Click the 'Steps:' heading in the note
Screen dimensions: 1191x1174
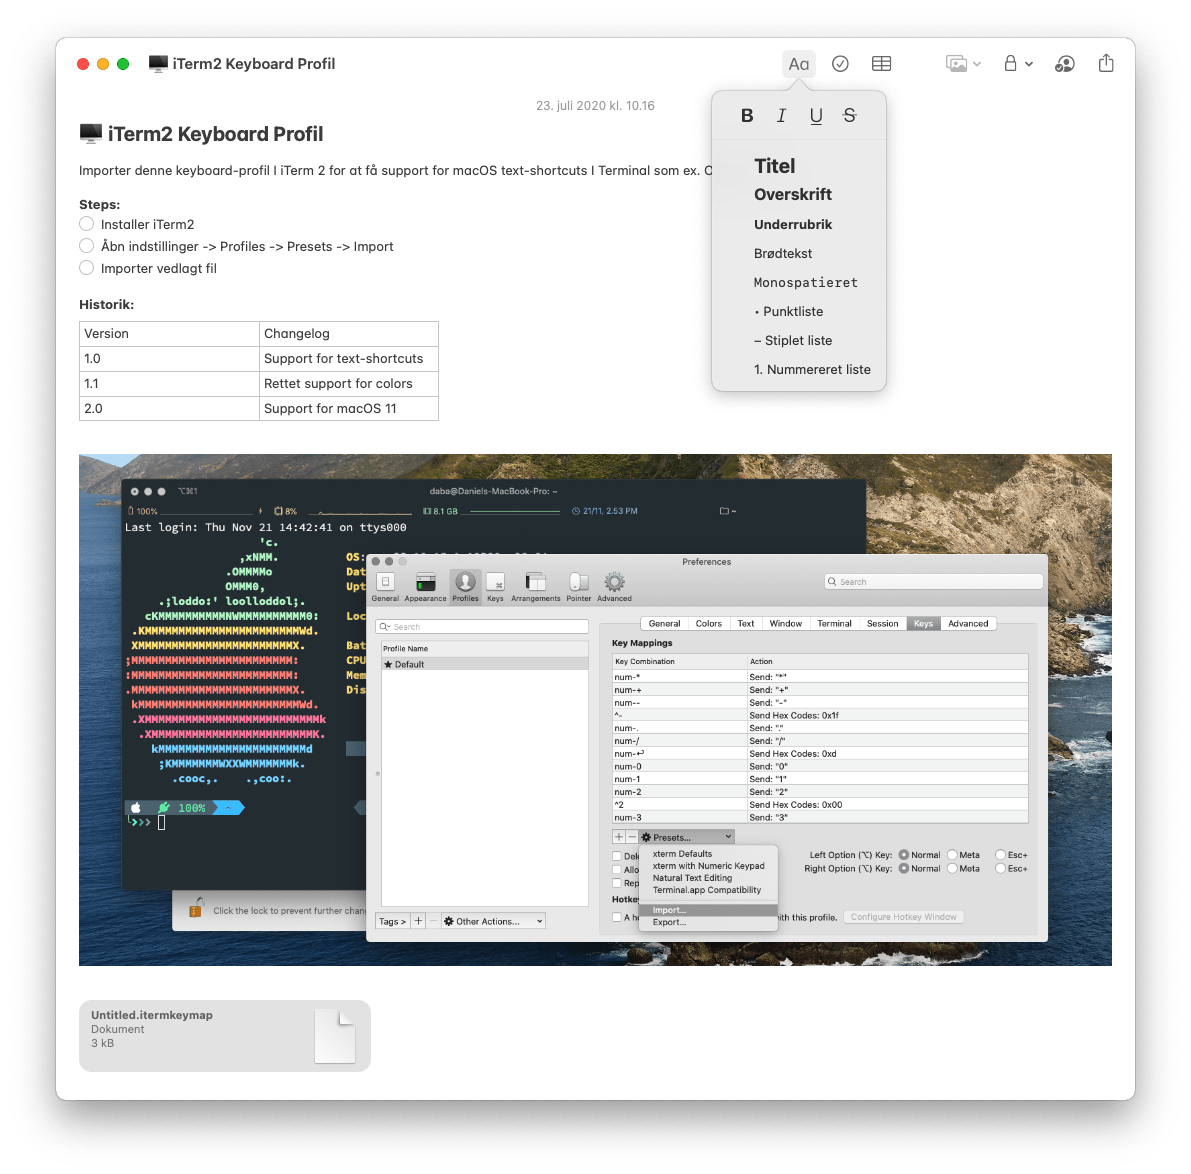tap(100, 204)
